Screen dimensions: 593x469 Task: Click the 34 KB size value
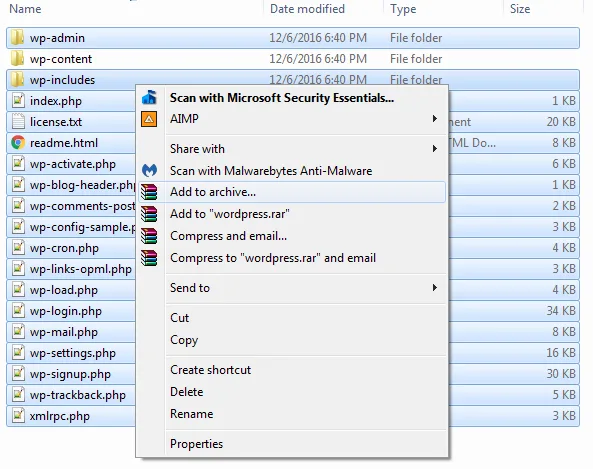tap(561, 311)
